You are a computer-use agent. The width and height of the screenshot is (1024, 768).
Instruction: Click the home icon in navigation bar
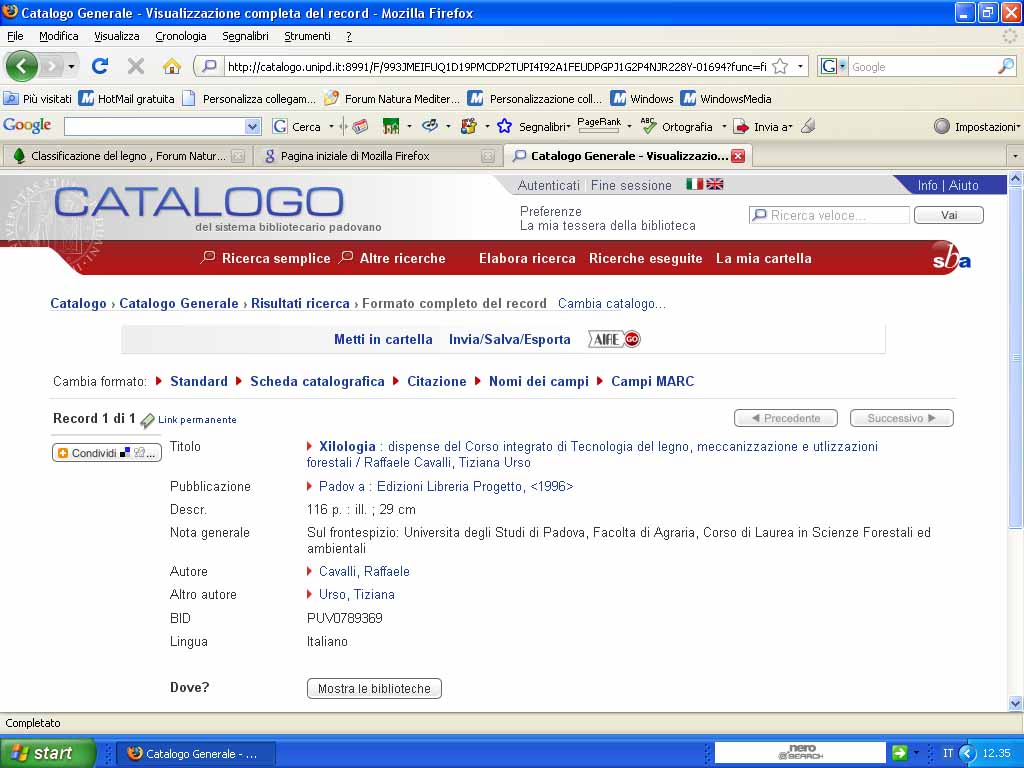click(172, 66)
